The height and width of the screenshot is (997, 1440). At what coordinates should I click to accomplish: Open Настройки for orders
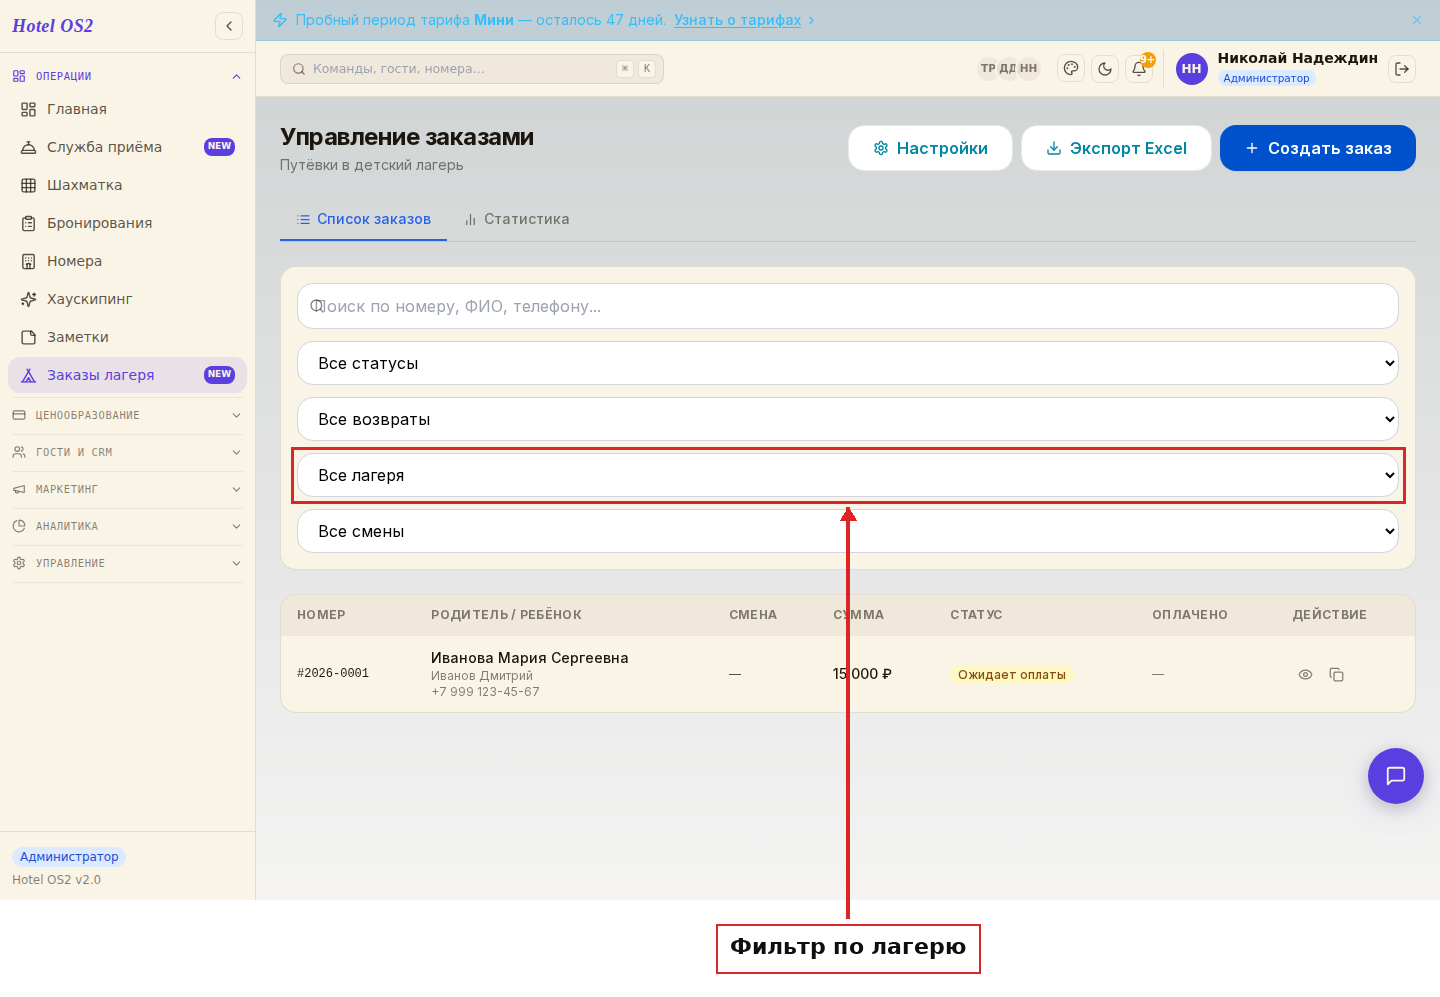930,148
